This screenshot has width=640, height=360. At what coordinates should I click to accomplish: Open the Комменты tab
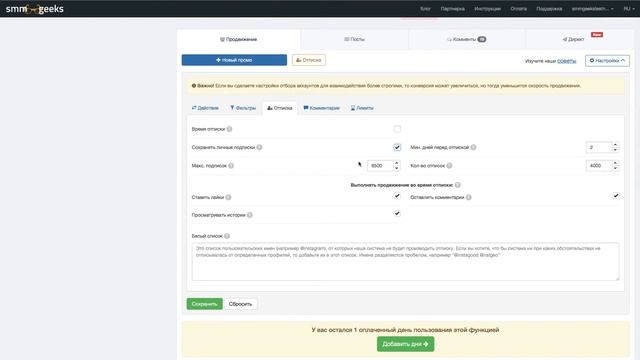coord(467,40)
